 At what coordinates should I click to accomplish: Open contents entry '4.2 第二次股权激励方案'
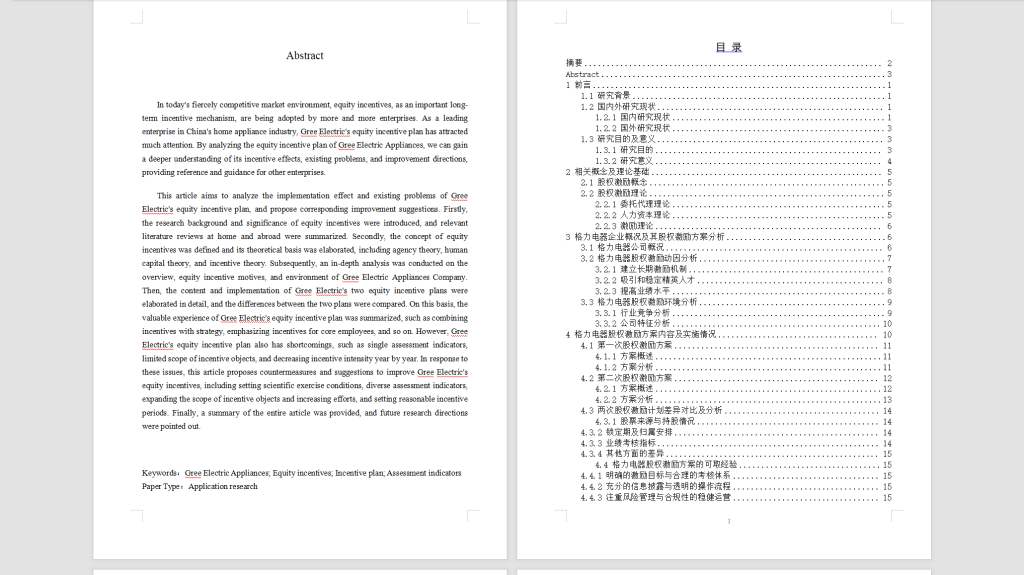736,378
